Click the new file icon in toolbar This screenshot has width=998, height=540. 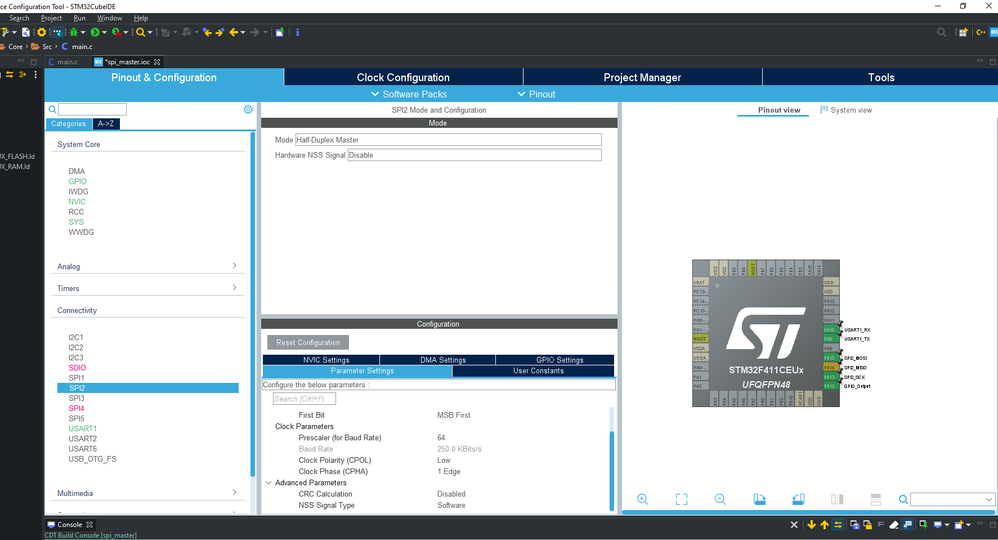[x=26, y=32]
